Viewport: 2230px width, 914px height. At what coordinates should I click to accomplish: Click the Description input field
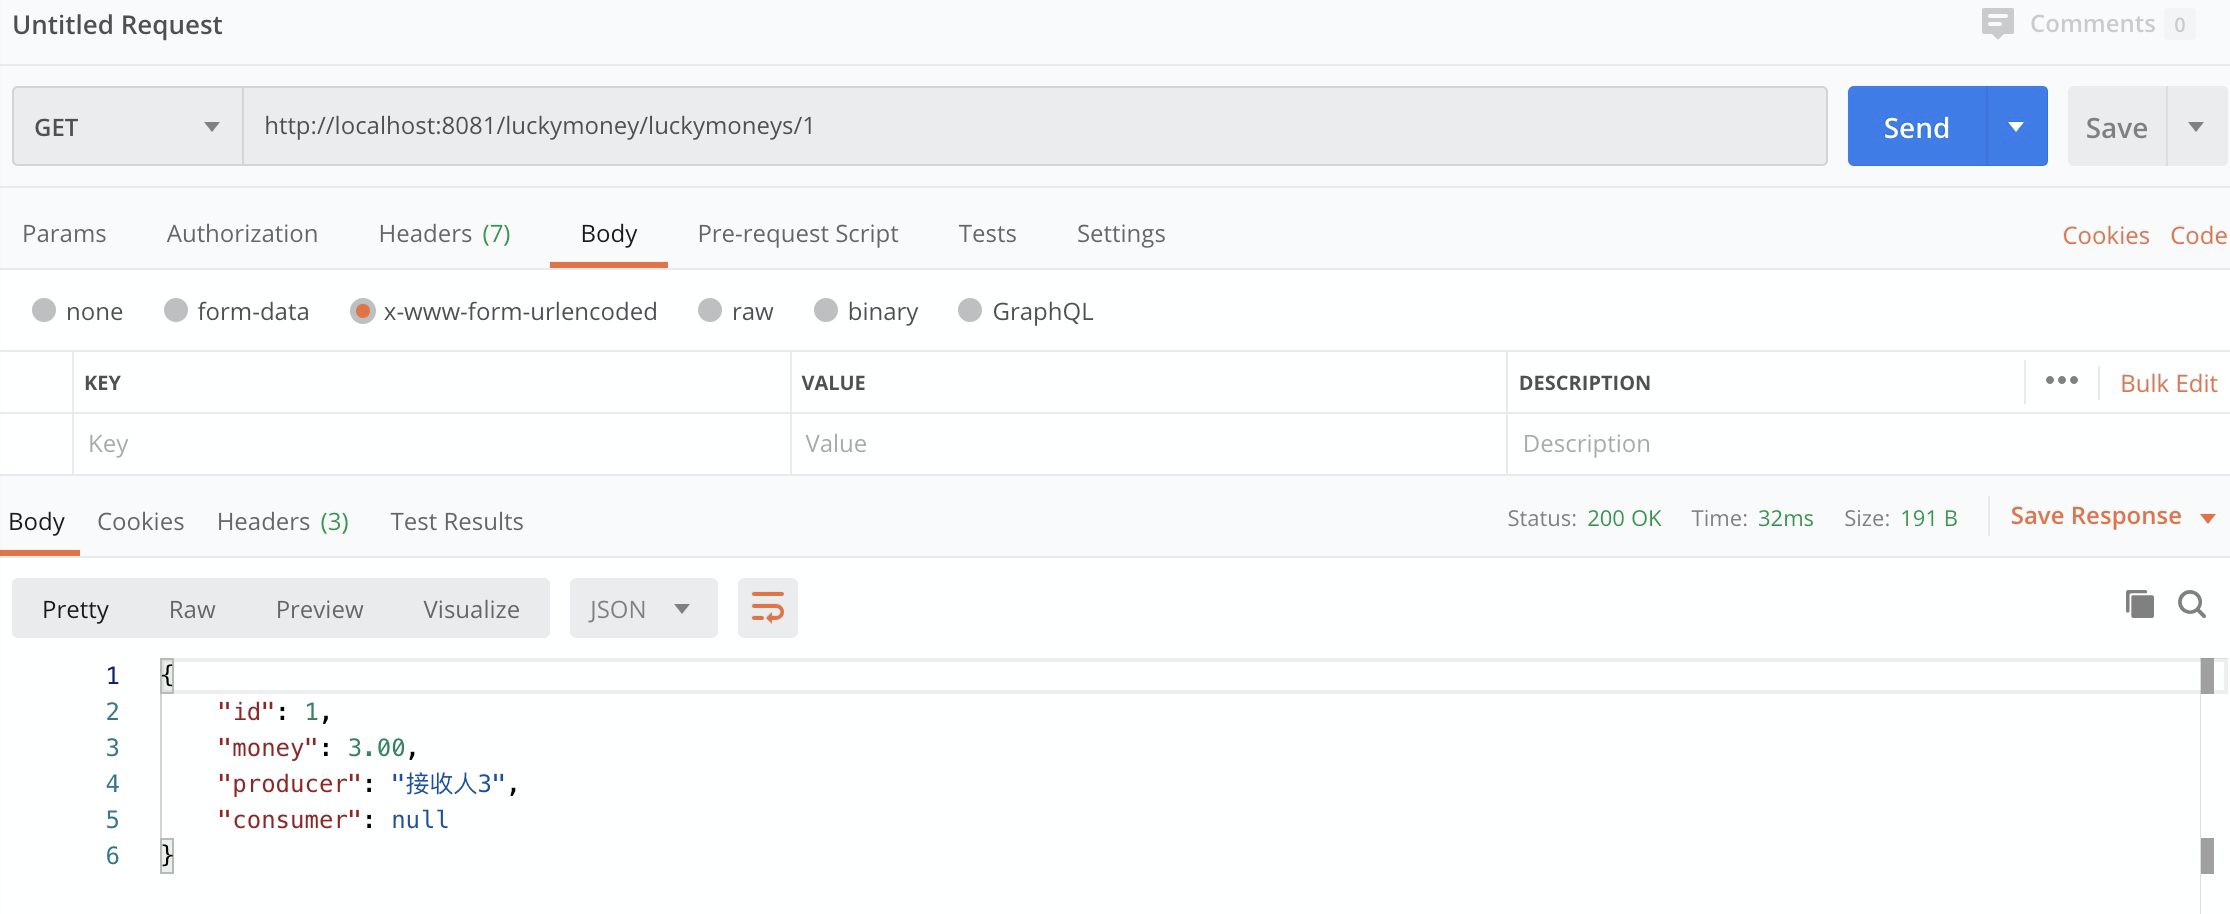[1867, 443]
